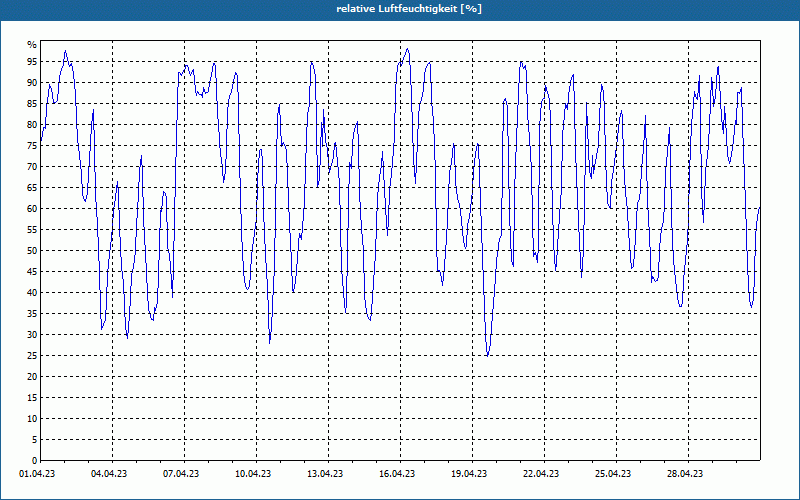
Task: Click the y-axis value 50
Action: [32, 251]
